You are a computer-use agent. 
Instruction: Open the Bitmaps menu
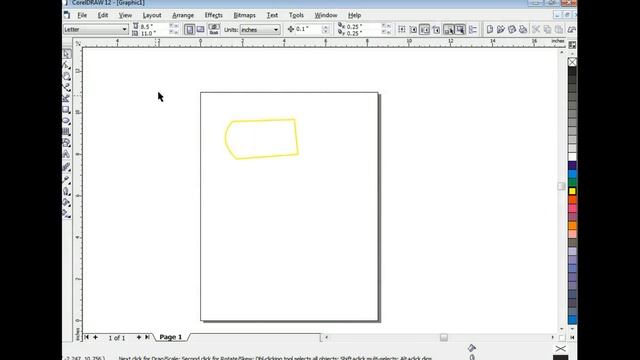click(x=244, y=15)
